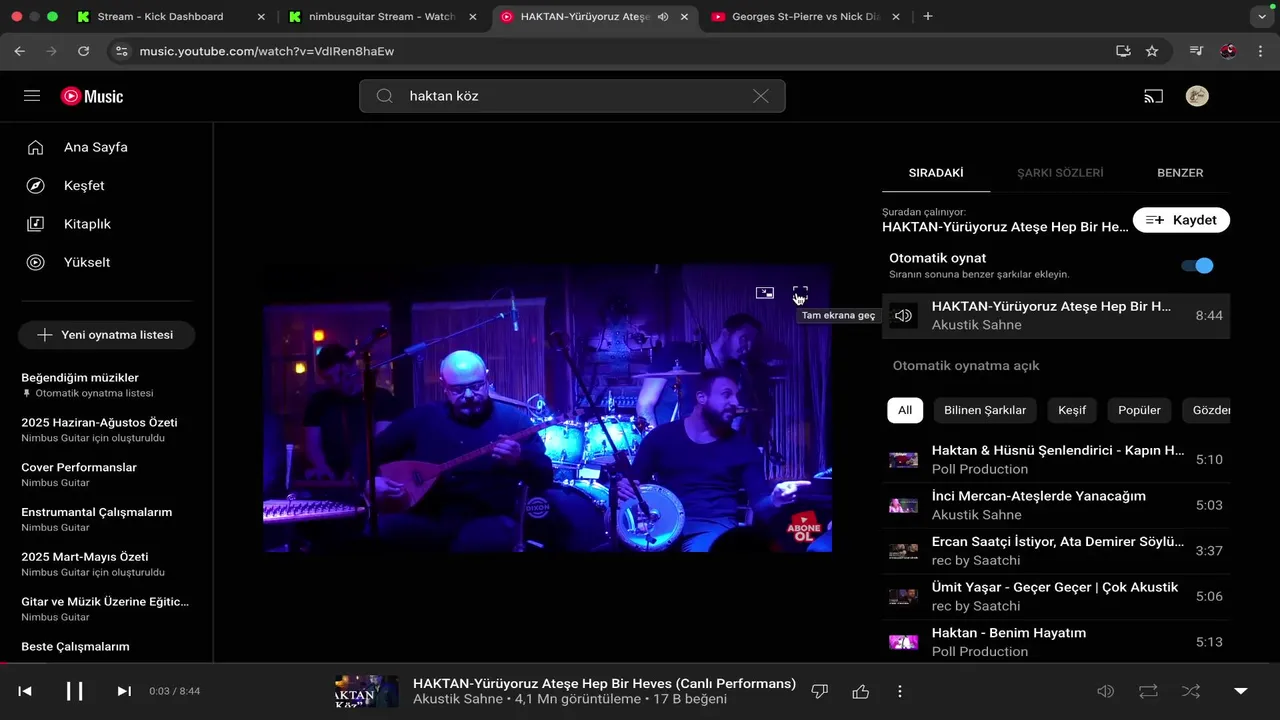The height and width of the screenshot is (720, 1280).
Task: Pause the current song
Action: [x=75, y=691]
